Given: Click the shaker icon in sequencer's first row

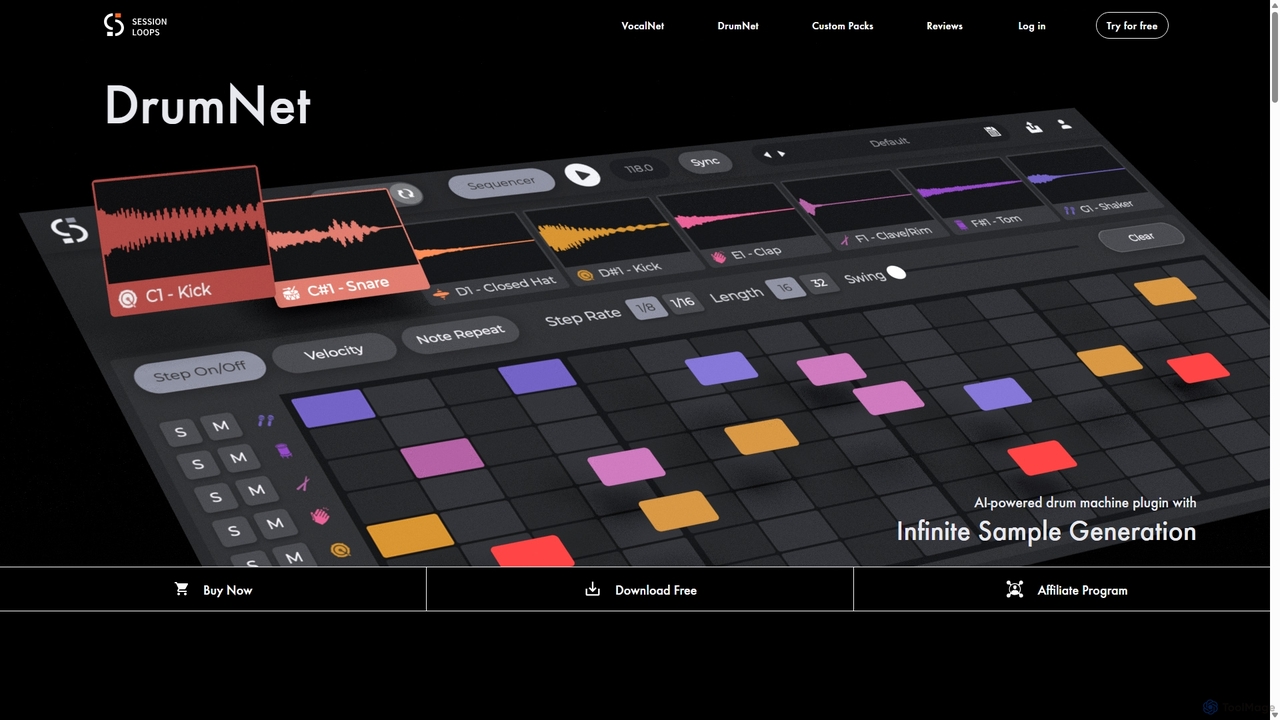Looking at the screenshot, I should coord(265,421).
